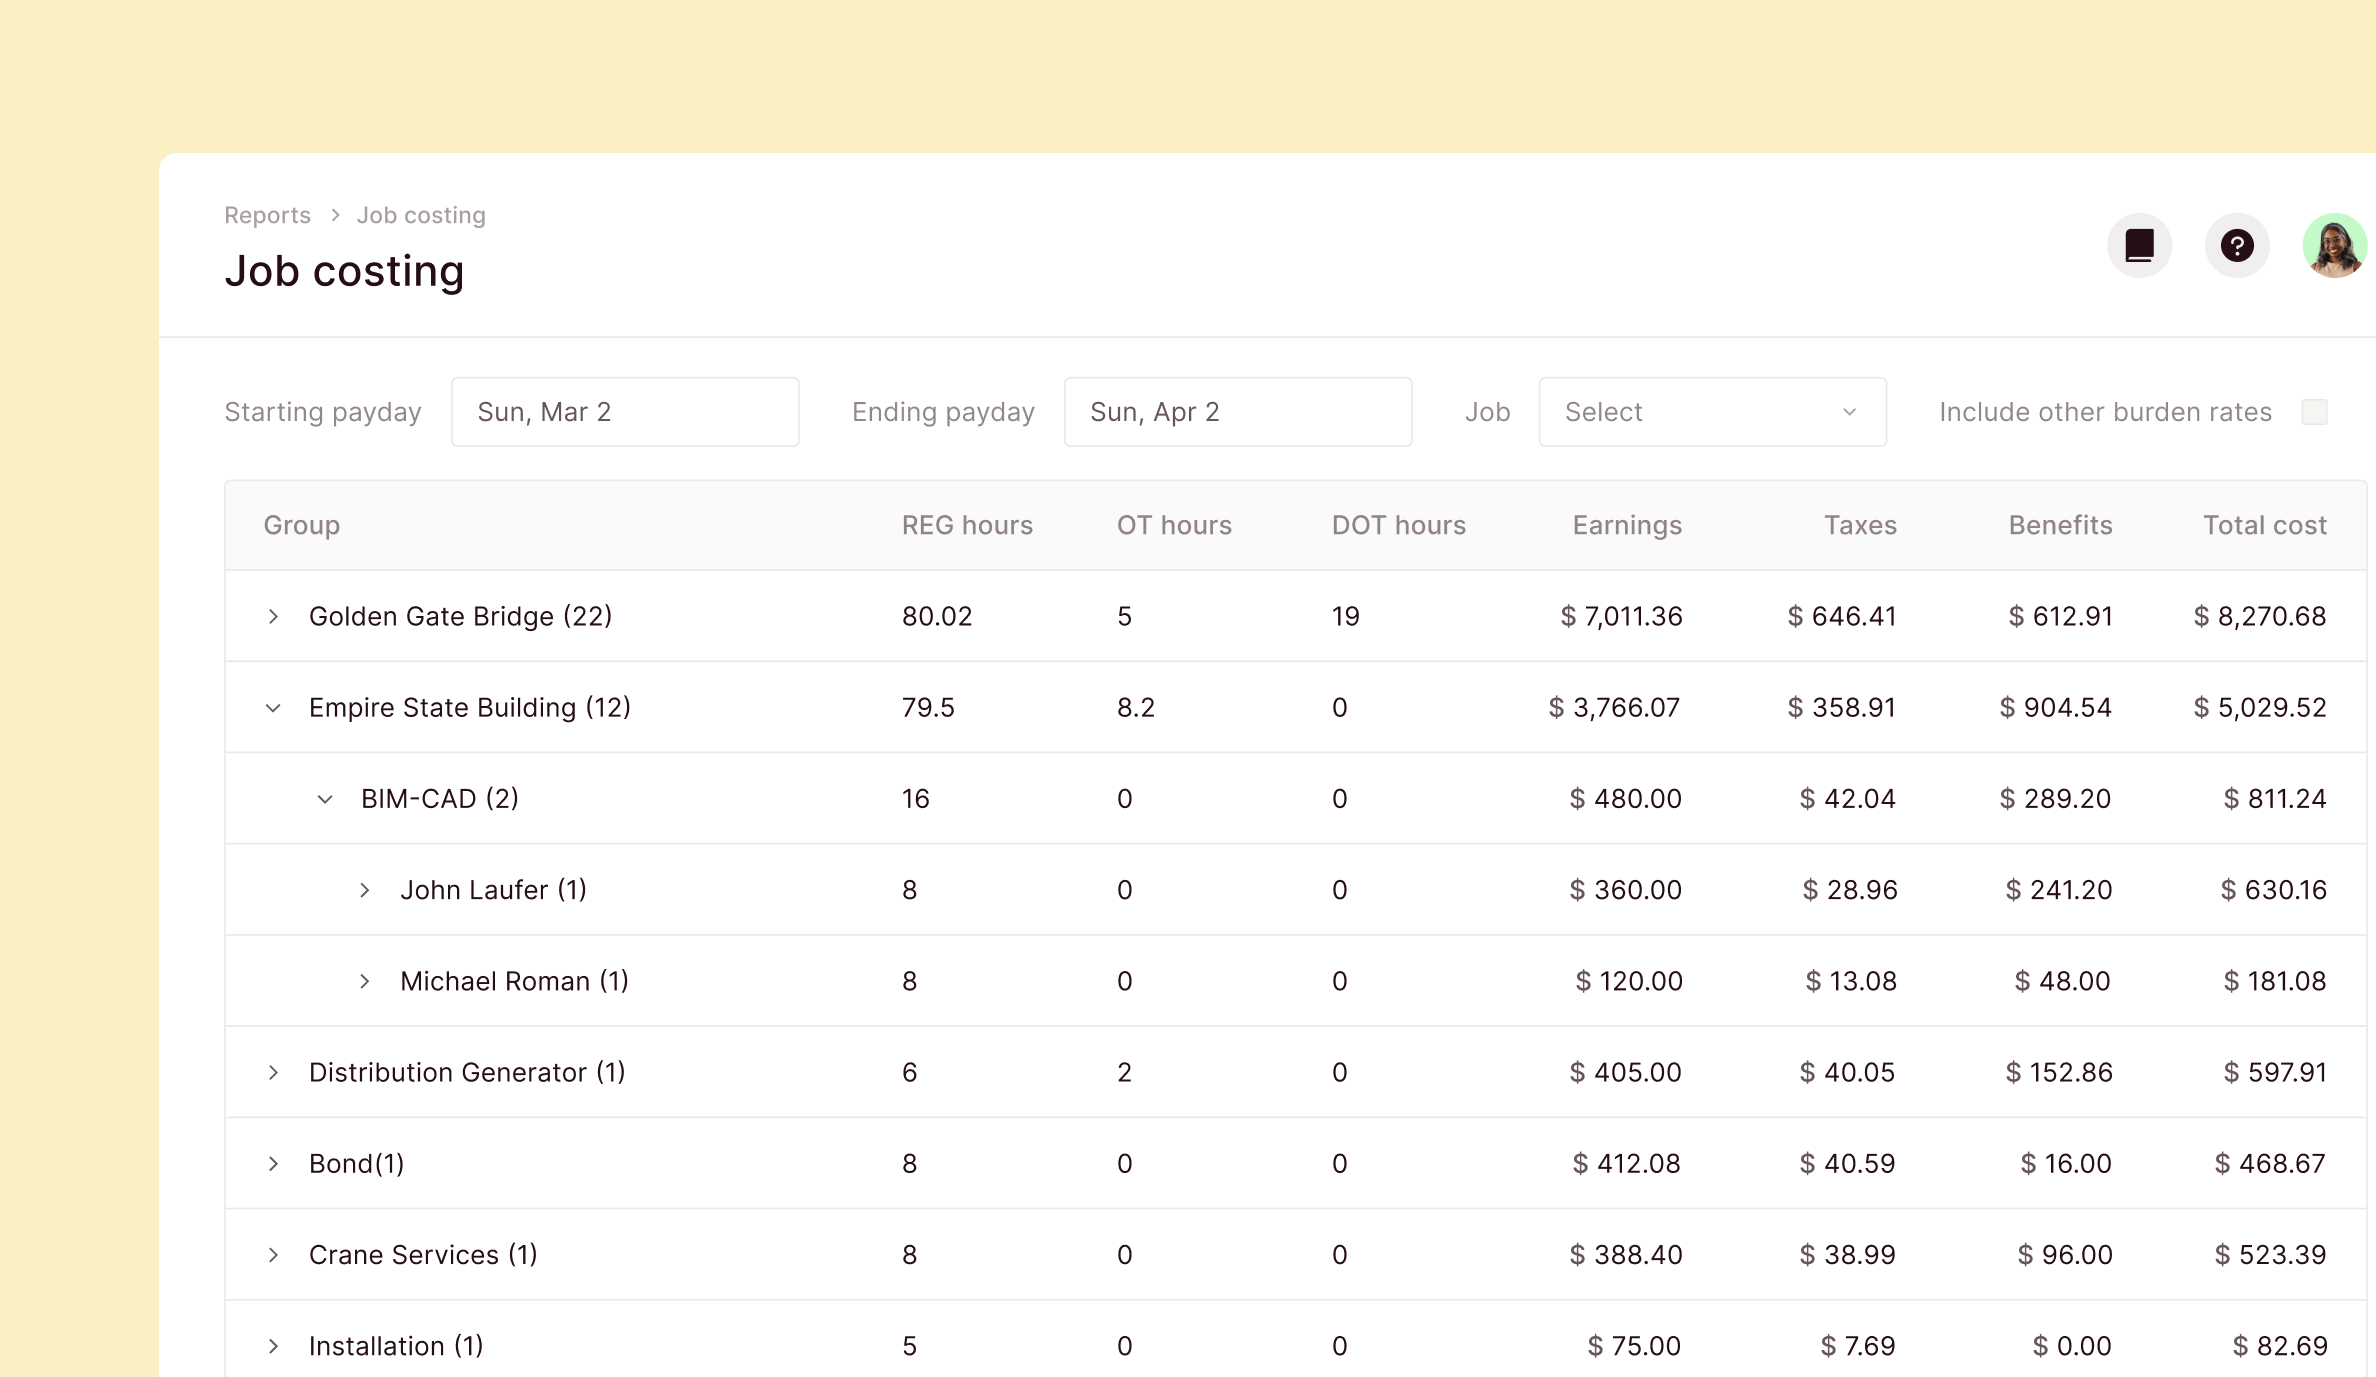
Task: Enable Include other burden rates
Action: (2316, 411)
